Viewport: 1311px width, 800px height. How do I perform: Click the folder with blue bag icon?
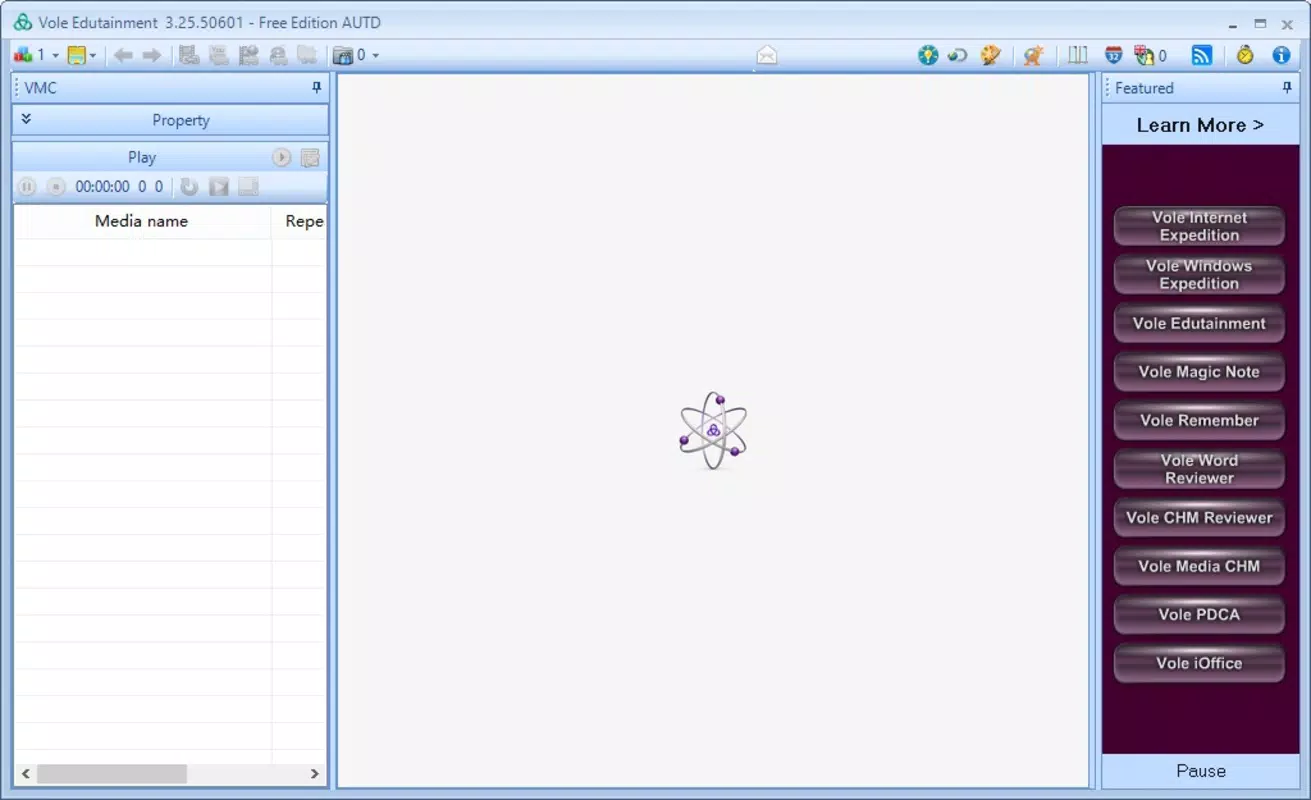(343, 55)
